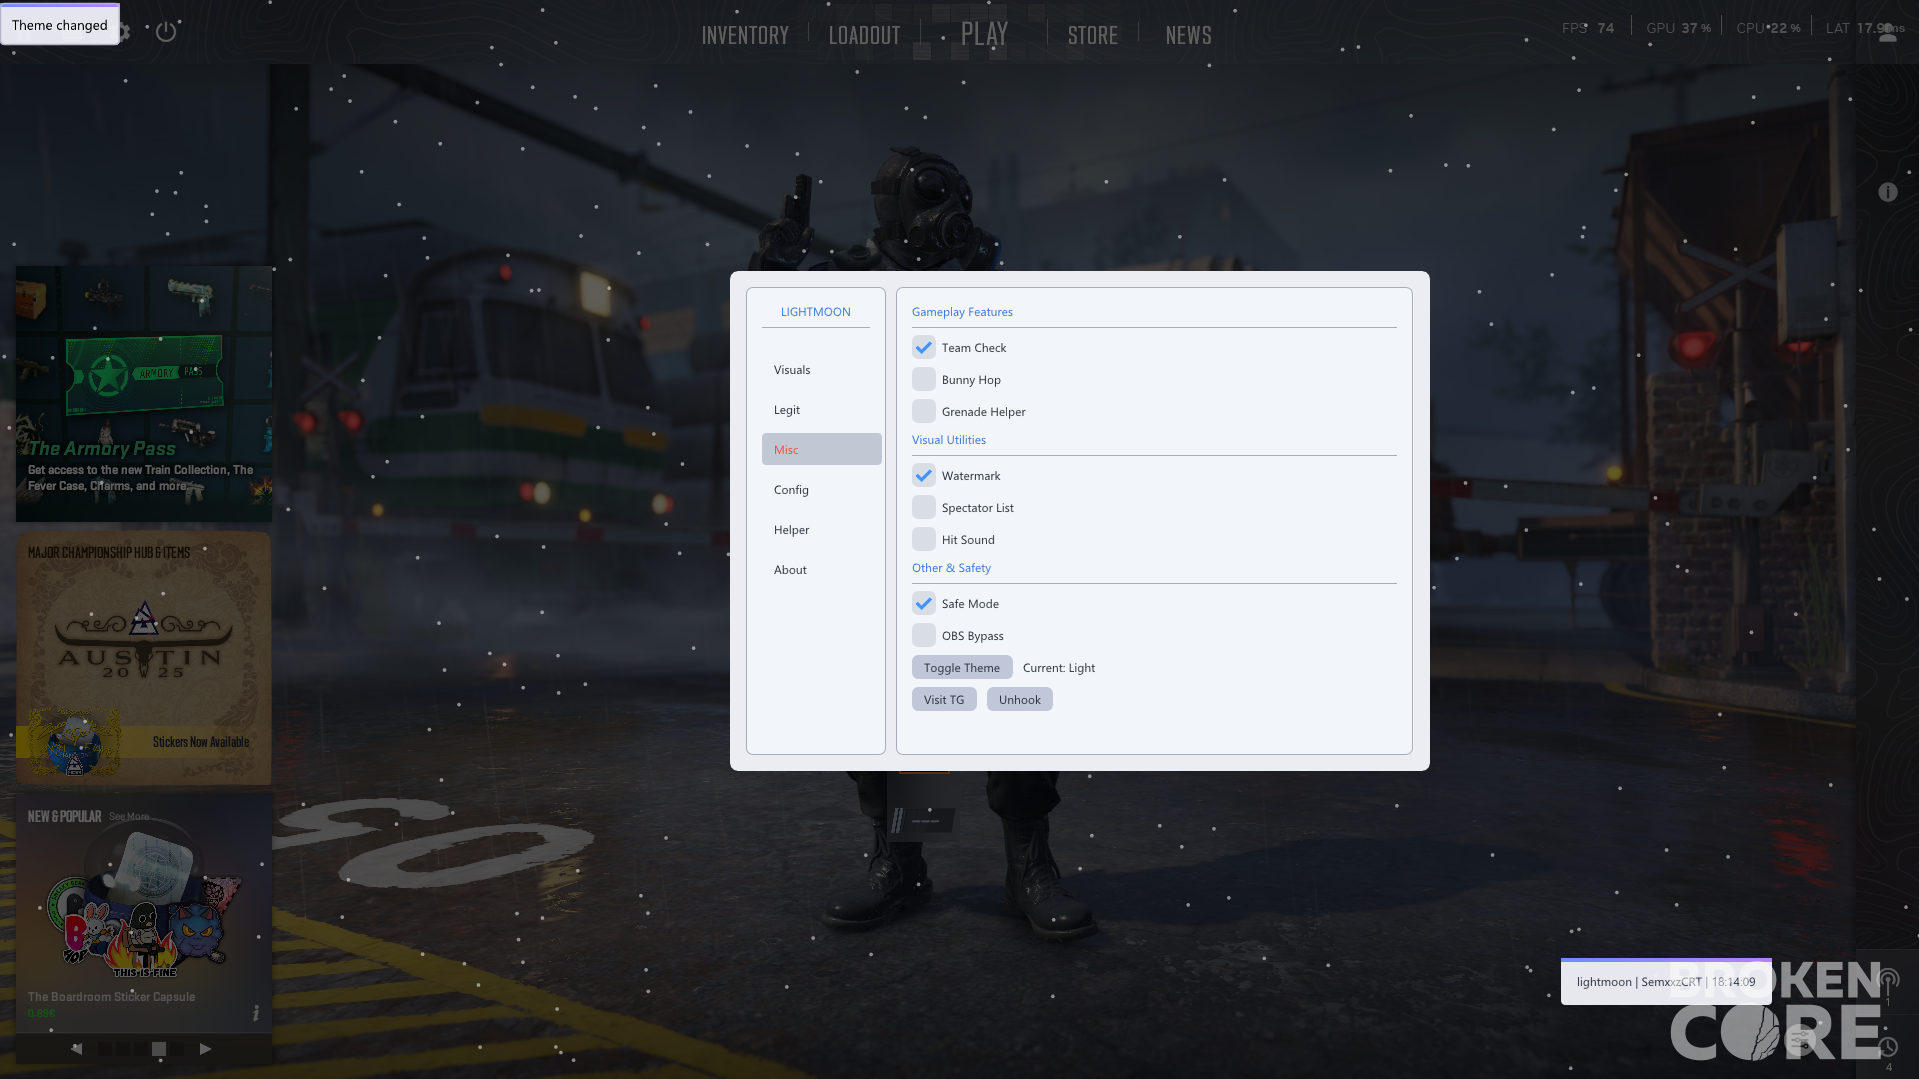The width and height of the screenshot is (1919, 1079).
Task: Click the Boardroom capsule info icon
Action: click(256, 1013)
